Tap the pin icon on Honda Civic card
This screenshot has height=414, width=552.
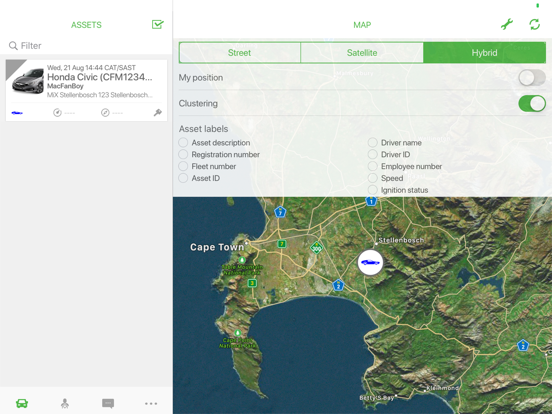point(157,113)
